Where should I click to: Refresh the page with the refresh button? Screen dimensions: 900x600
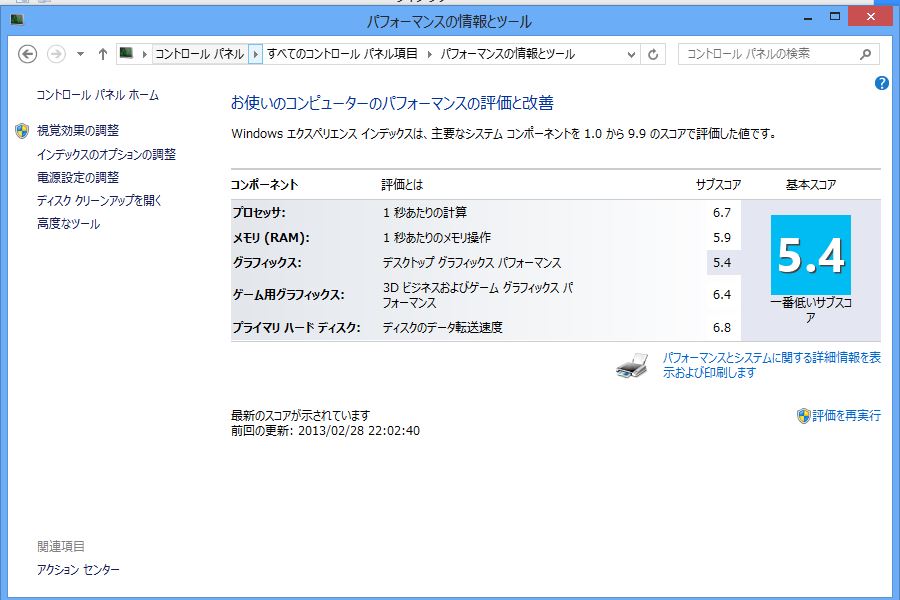pyautogui.click(x=653, y=55)
